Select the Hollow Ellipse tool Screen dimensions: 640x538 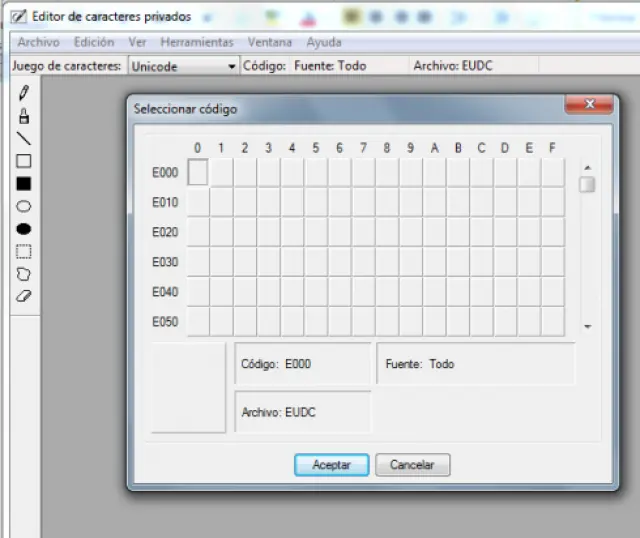(24, 206)
